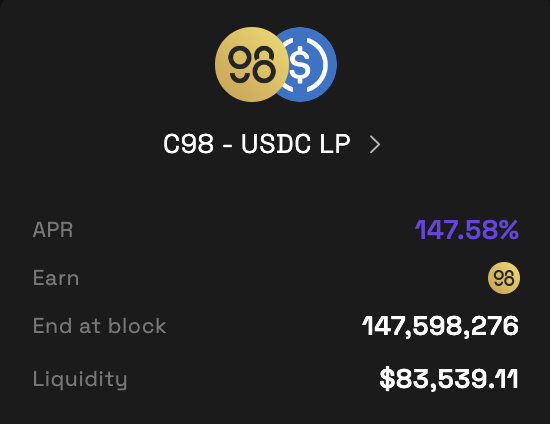
Task: Expand pool details with the chevron arrow
Action: point(375,144)
